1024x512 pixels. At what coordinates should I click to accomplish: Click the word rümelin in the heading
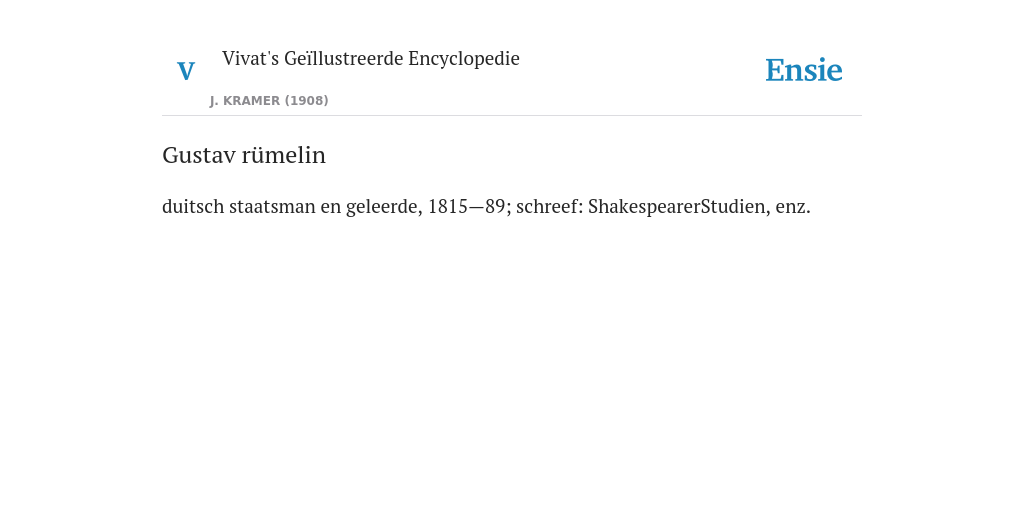pyautogui.click(x=283, y=155)
